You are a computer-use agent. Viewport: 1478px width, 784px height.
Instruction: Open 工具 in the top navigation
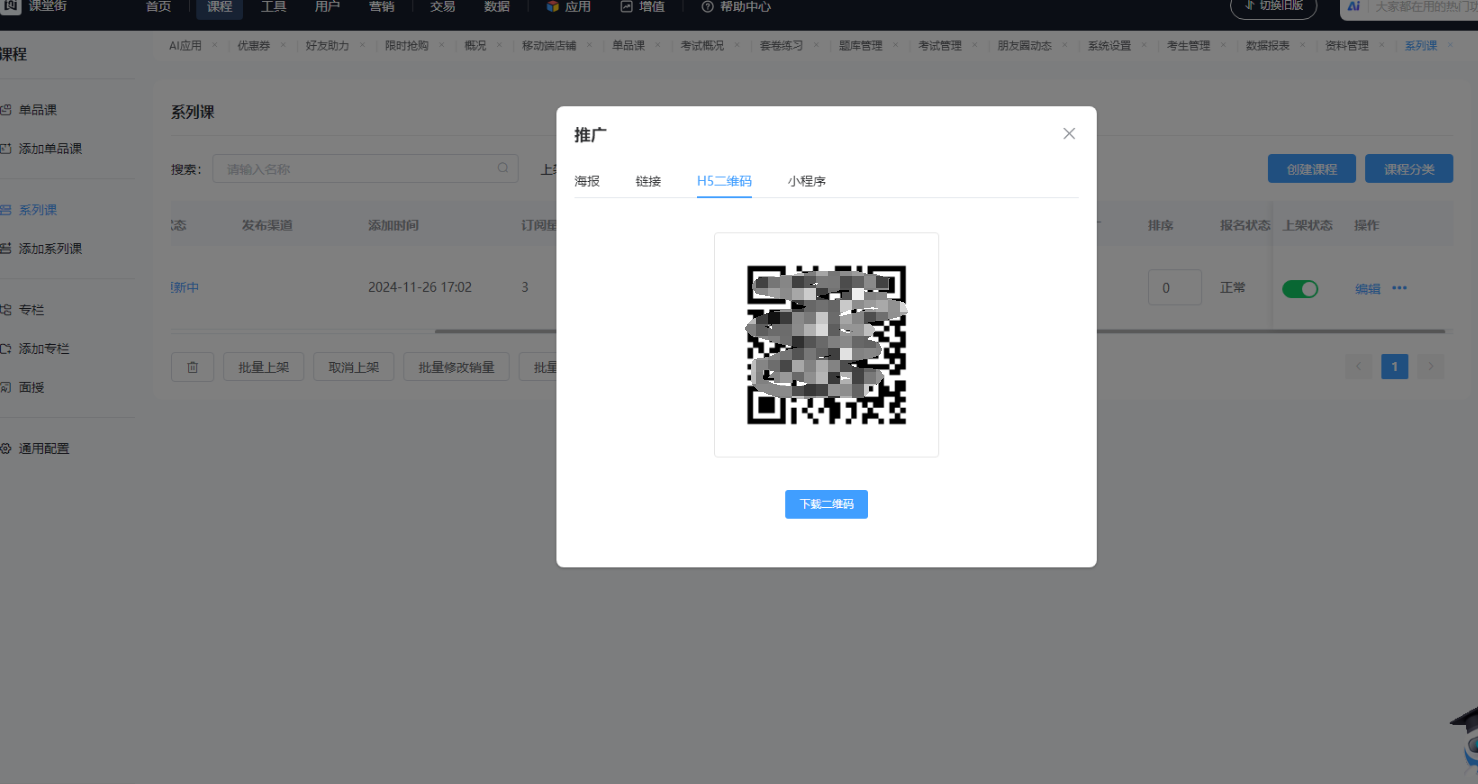pyautogui.click(x=273, y=7)
